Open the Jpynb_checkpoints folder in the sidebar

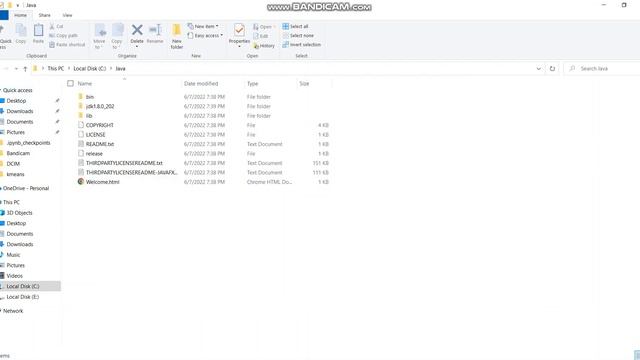(x=28, y=143)
